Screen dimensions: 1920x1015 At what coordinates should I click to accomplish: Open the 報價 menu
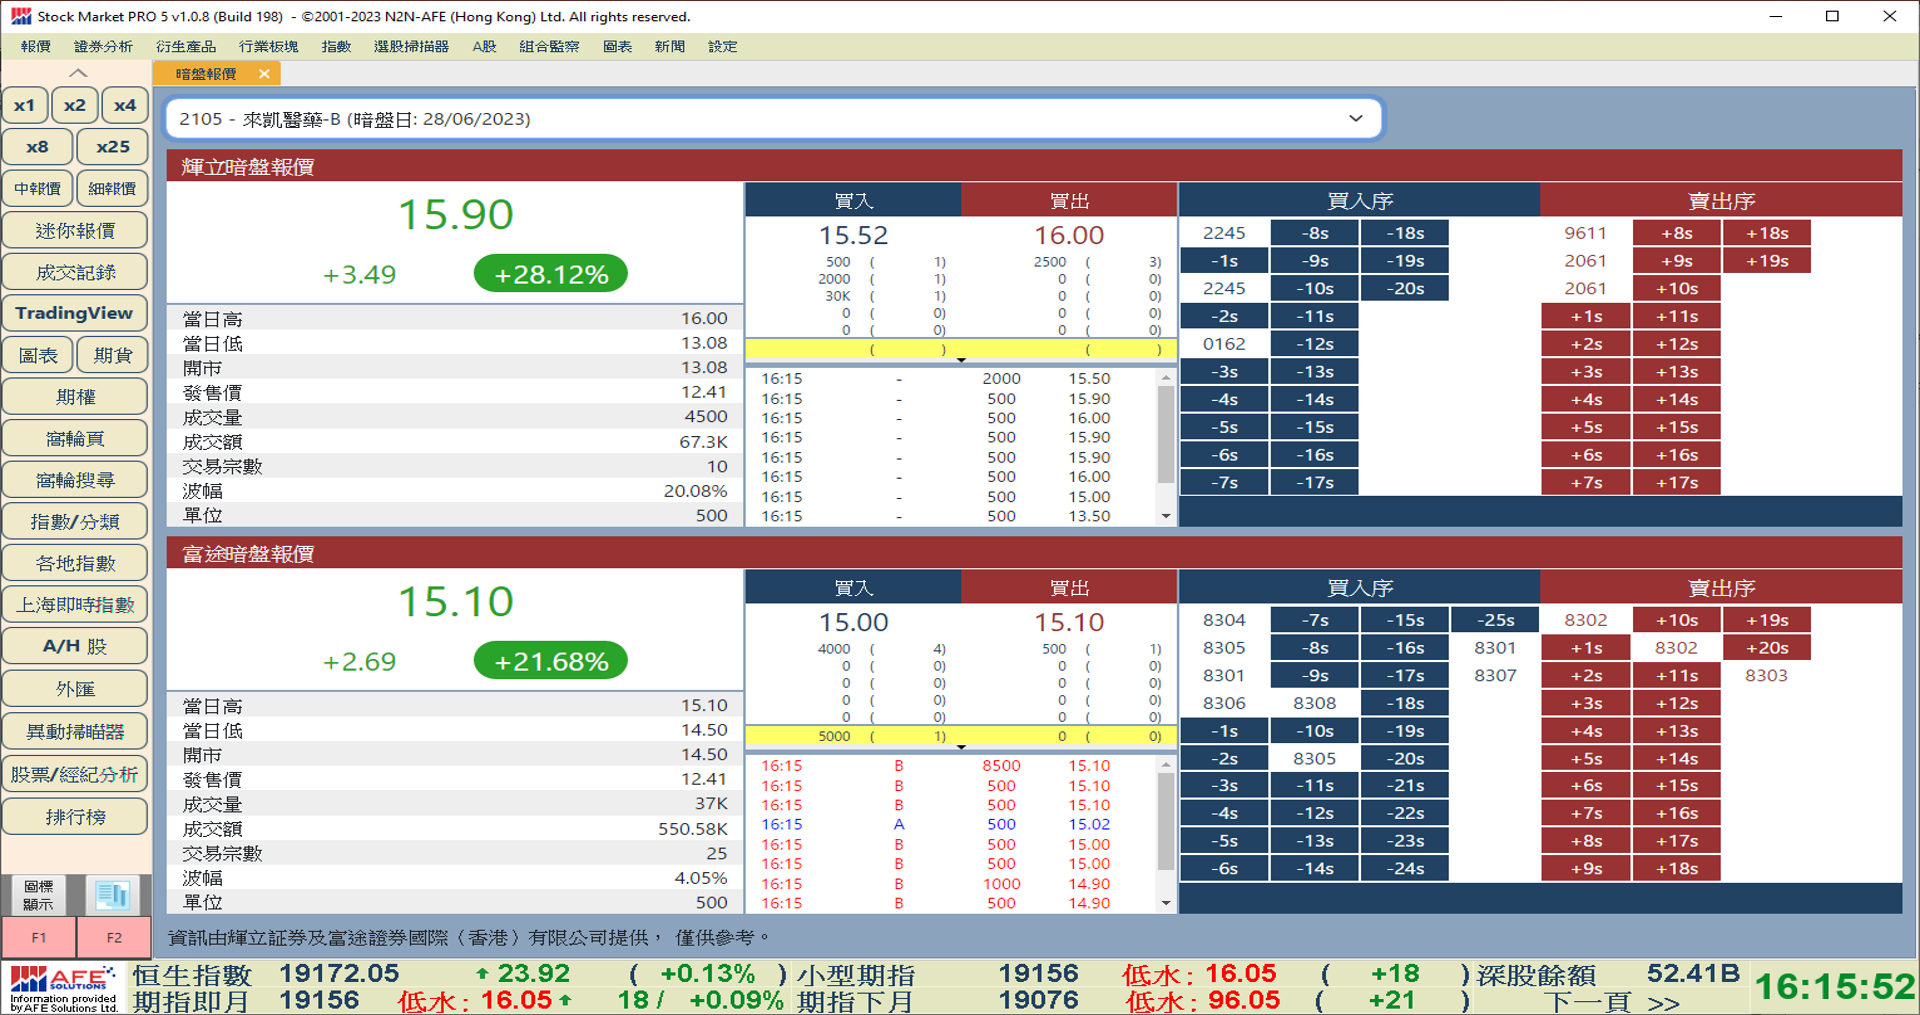(35, 47)
